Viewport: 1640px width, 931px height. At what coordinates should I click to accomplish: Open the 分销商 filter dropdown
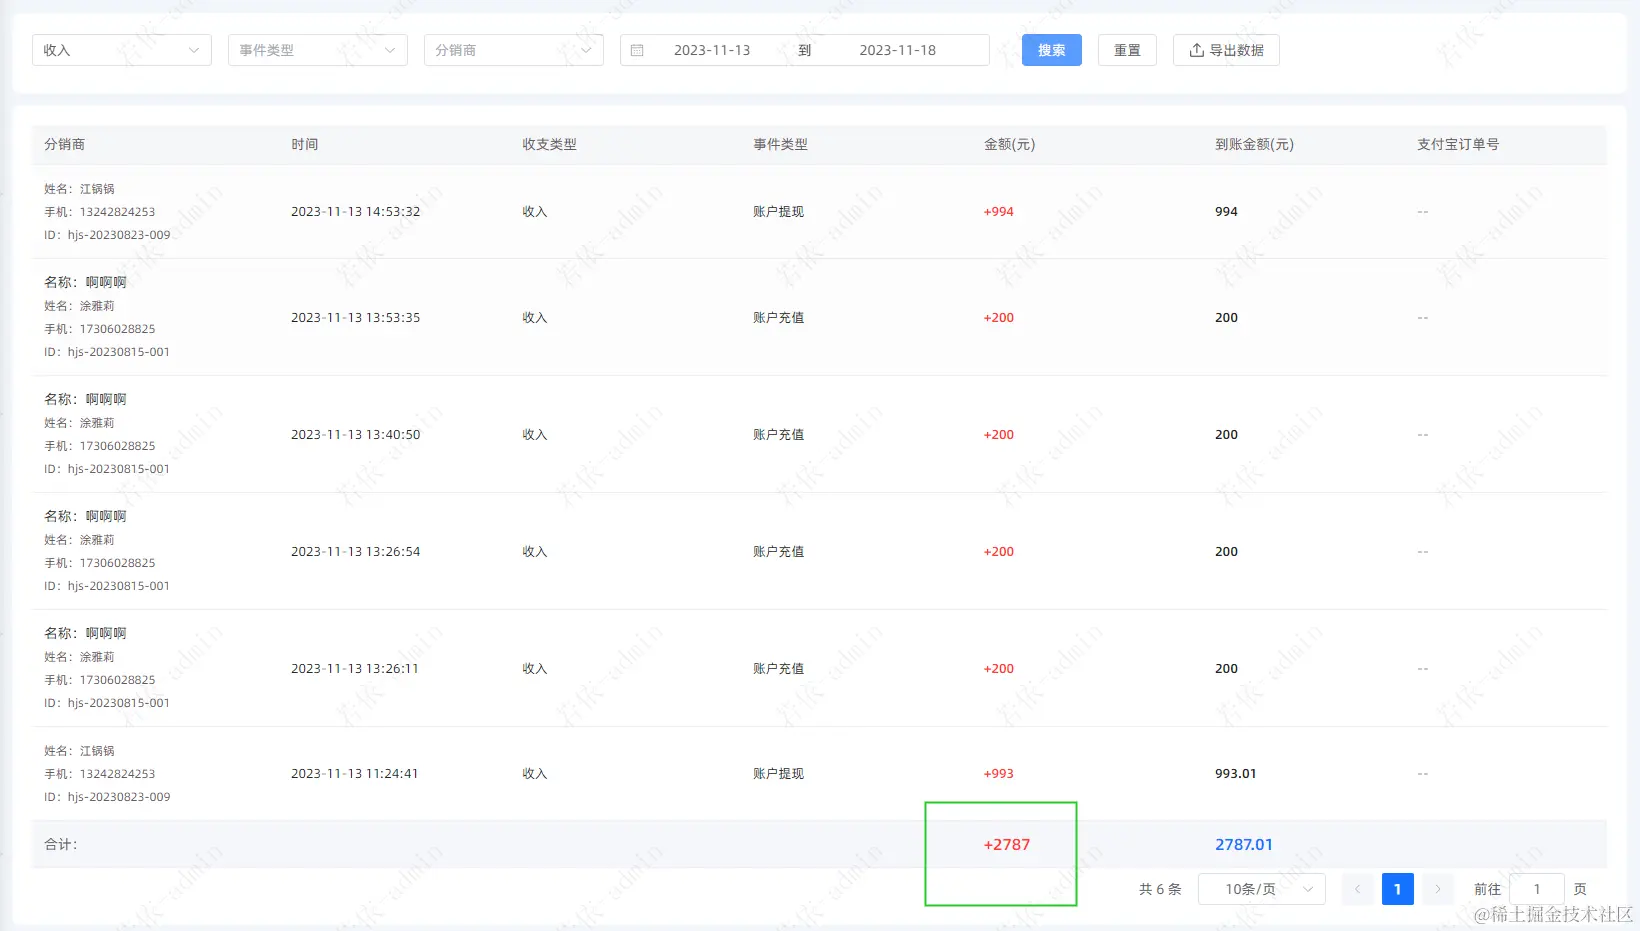[514, 50]
